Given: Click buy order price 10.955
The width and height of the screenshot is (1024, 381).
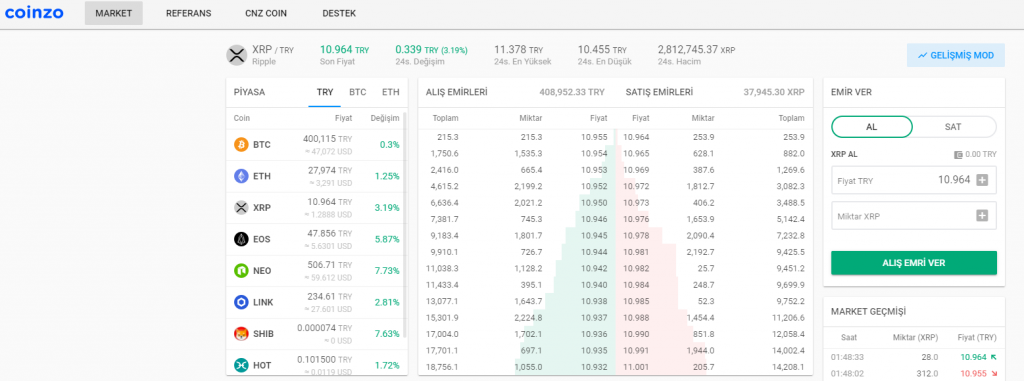Looking at the screenshot, I should click(594, 137).
